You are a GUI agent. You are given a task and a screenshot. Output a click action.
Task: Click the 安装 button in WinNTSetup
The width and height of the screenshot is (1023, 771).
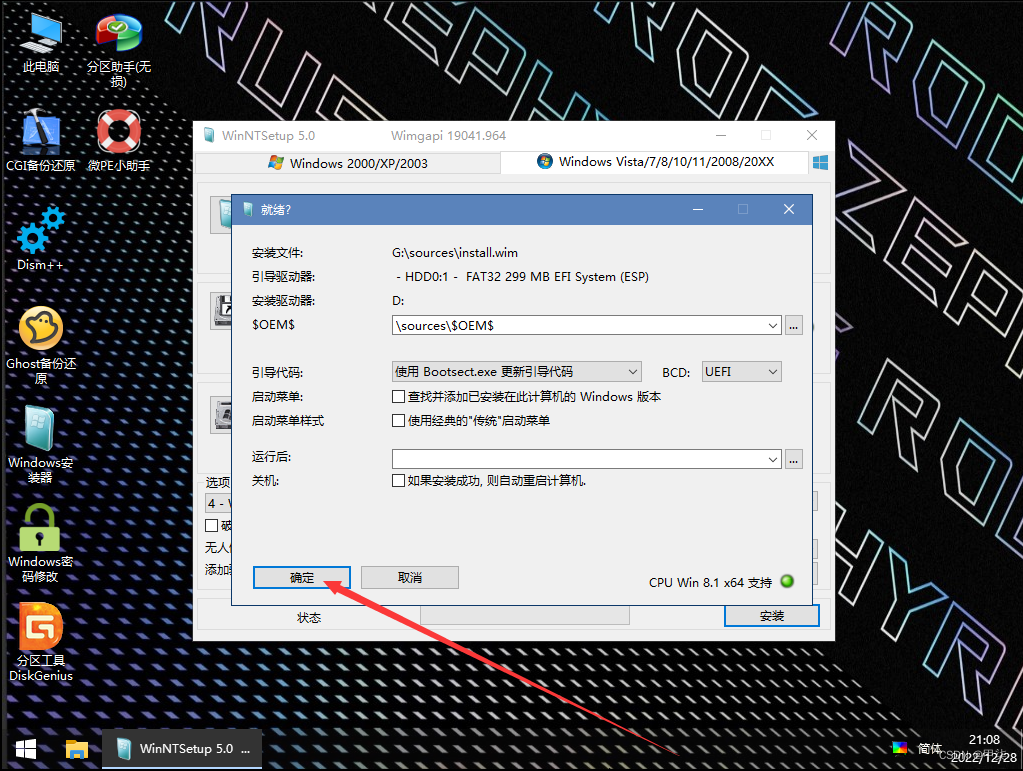pyautogui.click(x=772, y=616)
